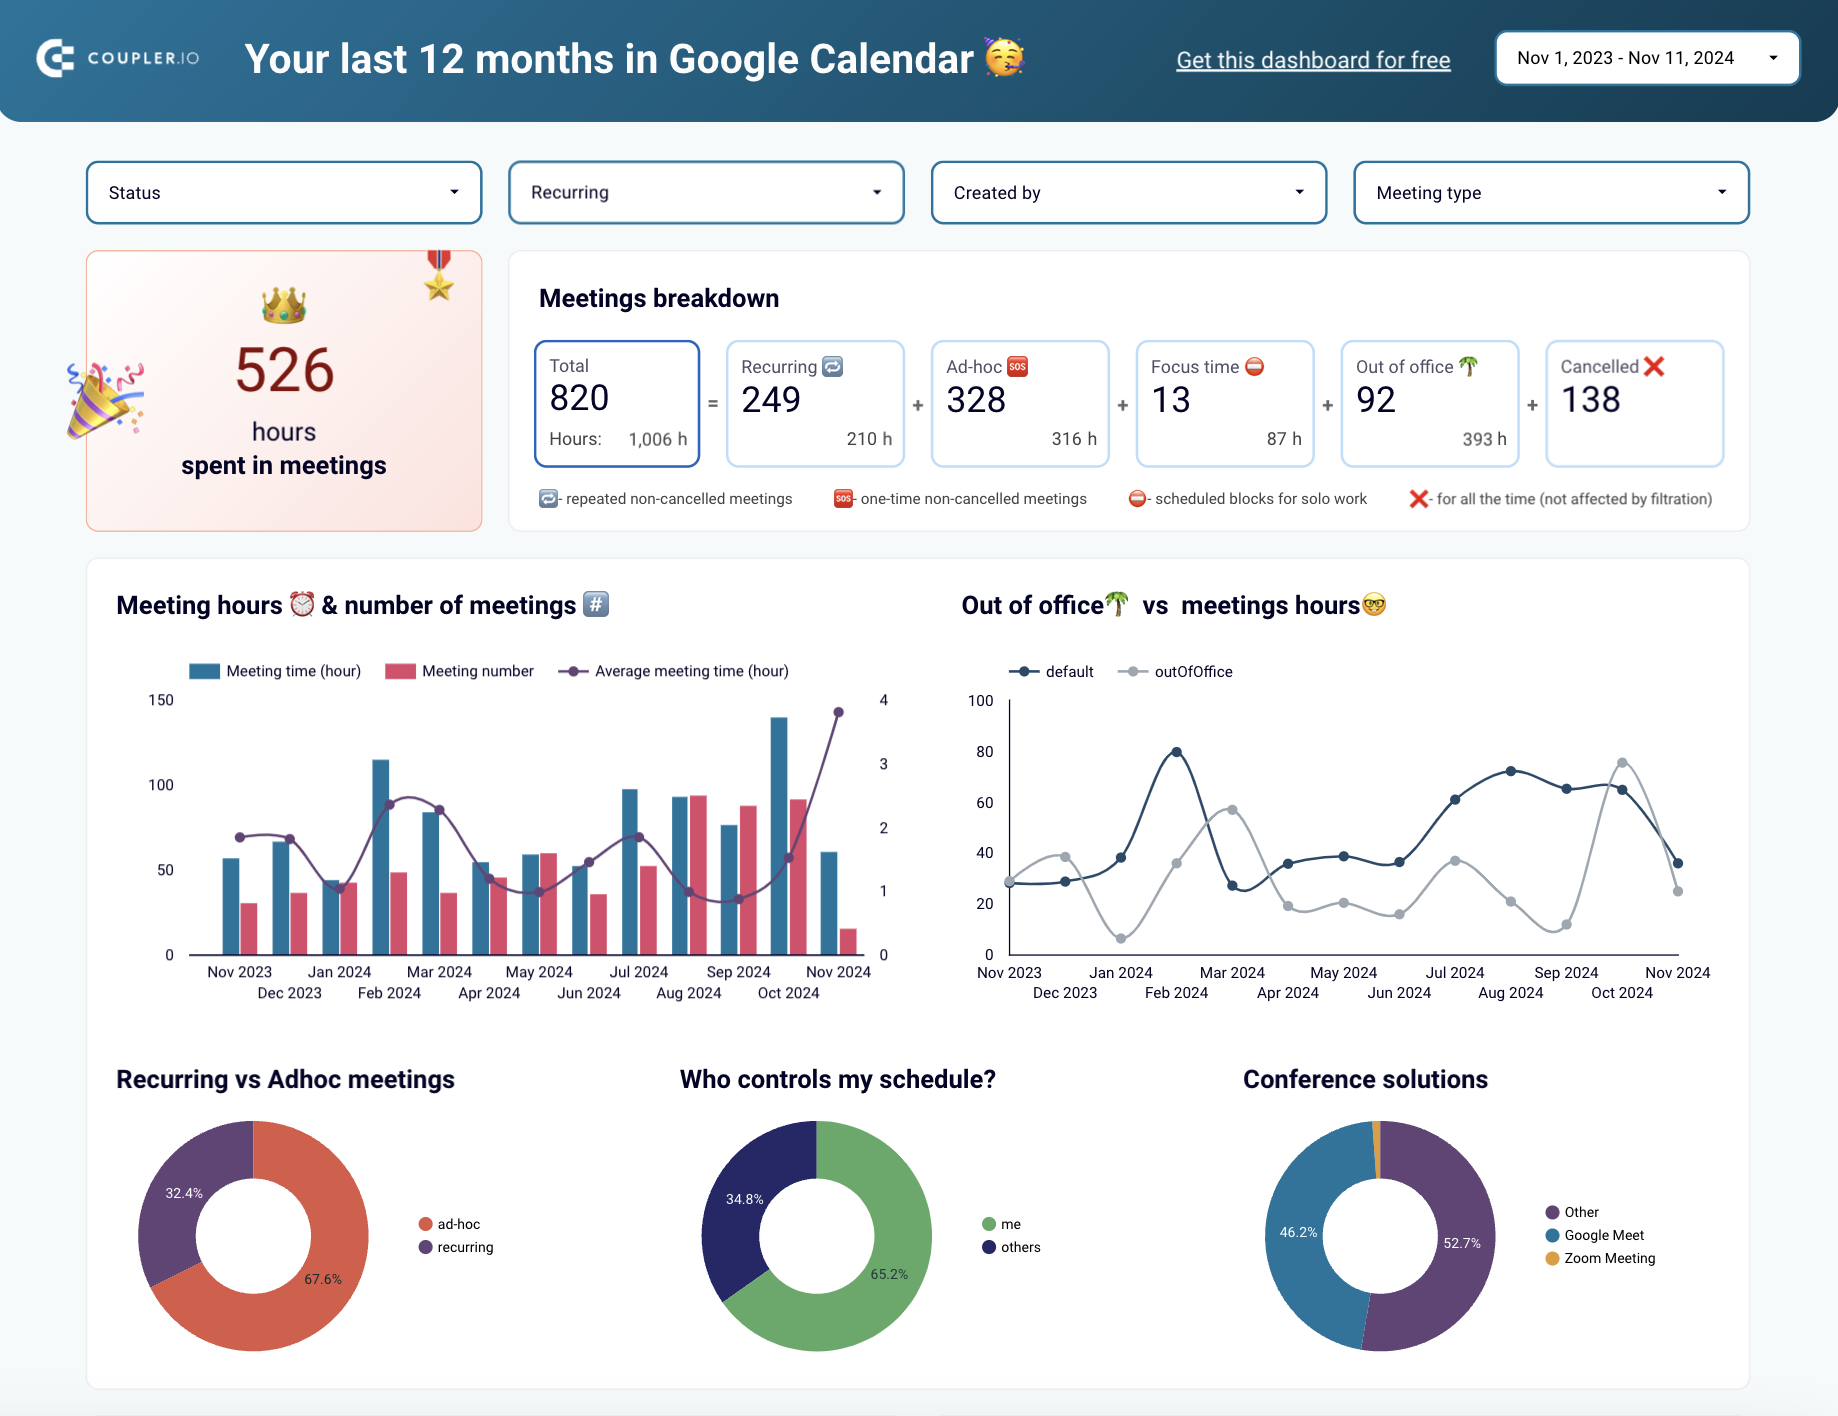This screenshot has height=1416, width=1838.
Task: Click the Coupler.io logo
Action: (117, 58)
